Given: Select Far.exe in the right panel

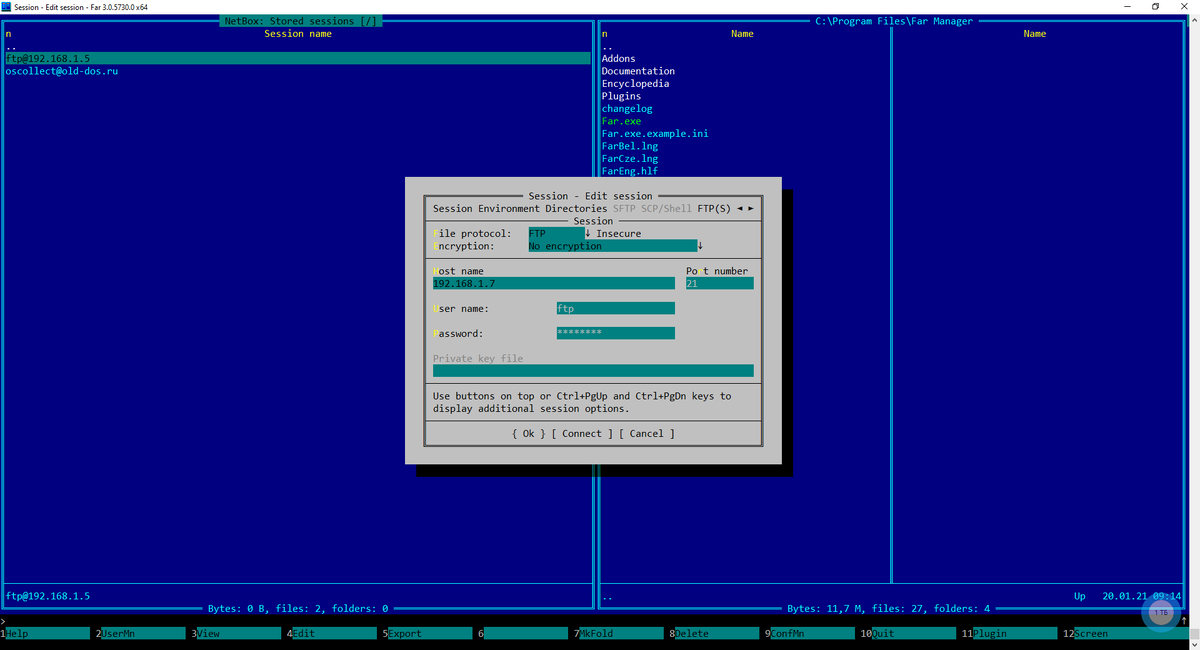Looking at the screenshot, I should [x=622, y=121].
